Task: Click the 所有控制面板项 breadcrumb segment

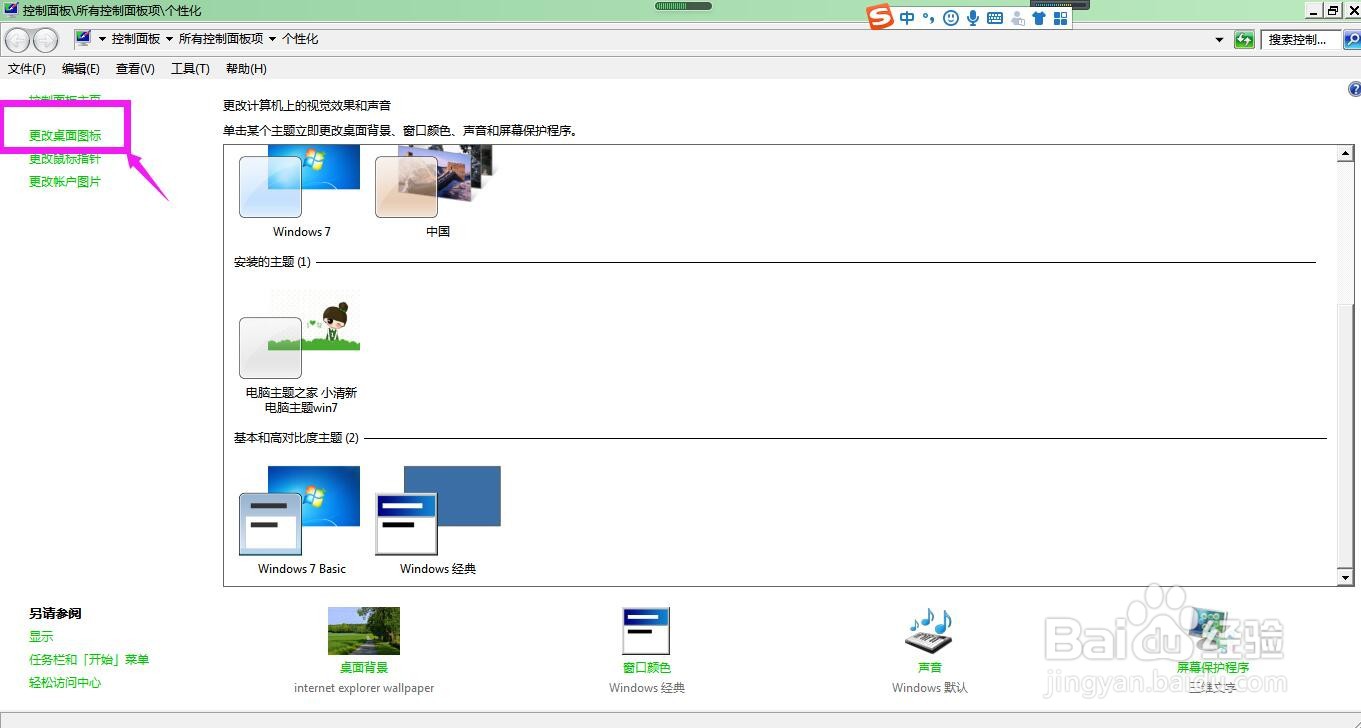Action: pos(221,39)
